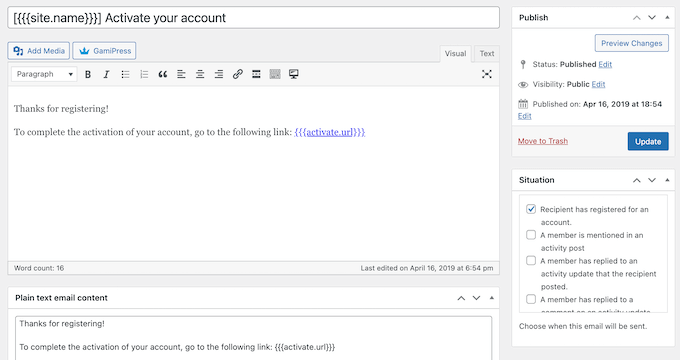
Task: Move Plain text email content panel up
Action: coord(461,298)
